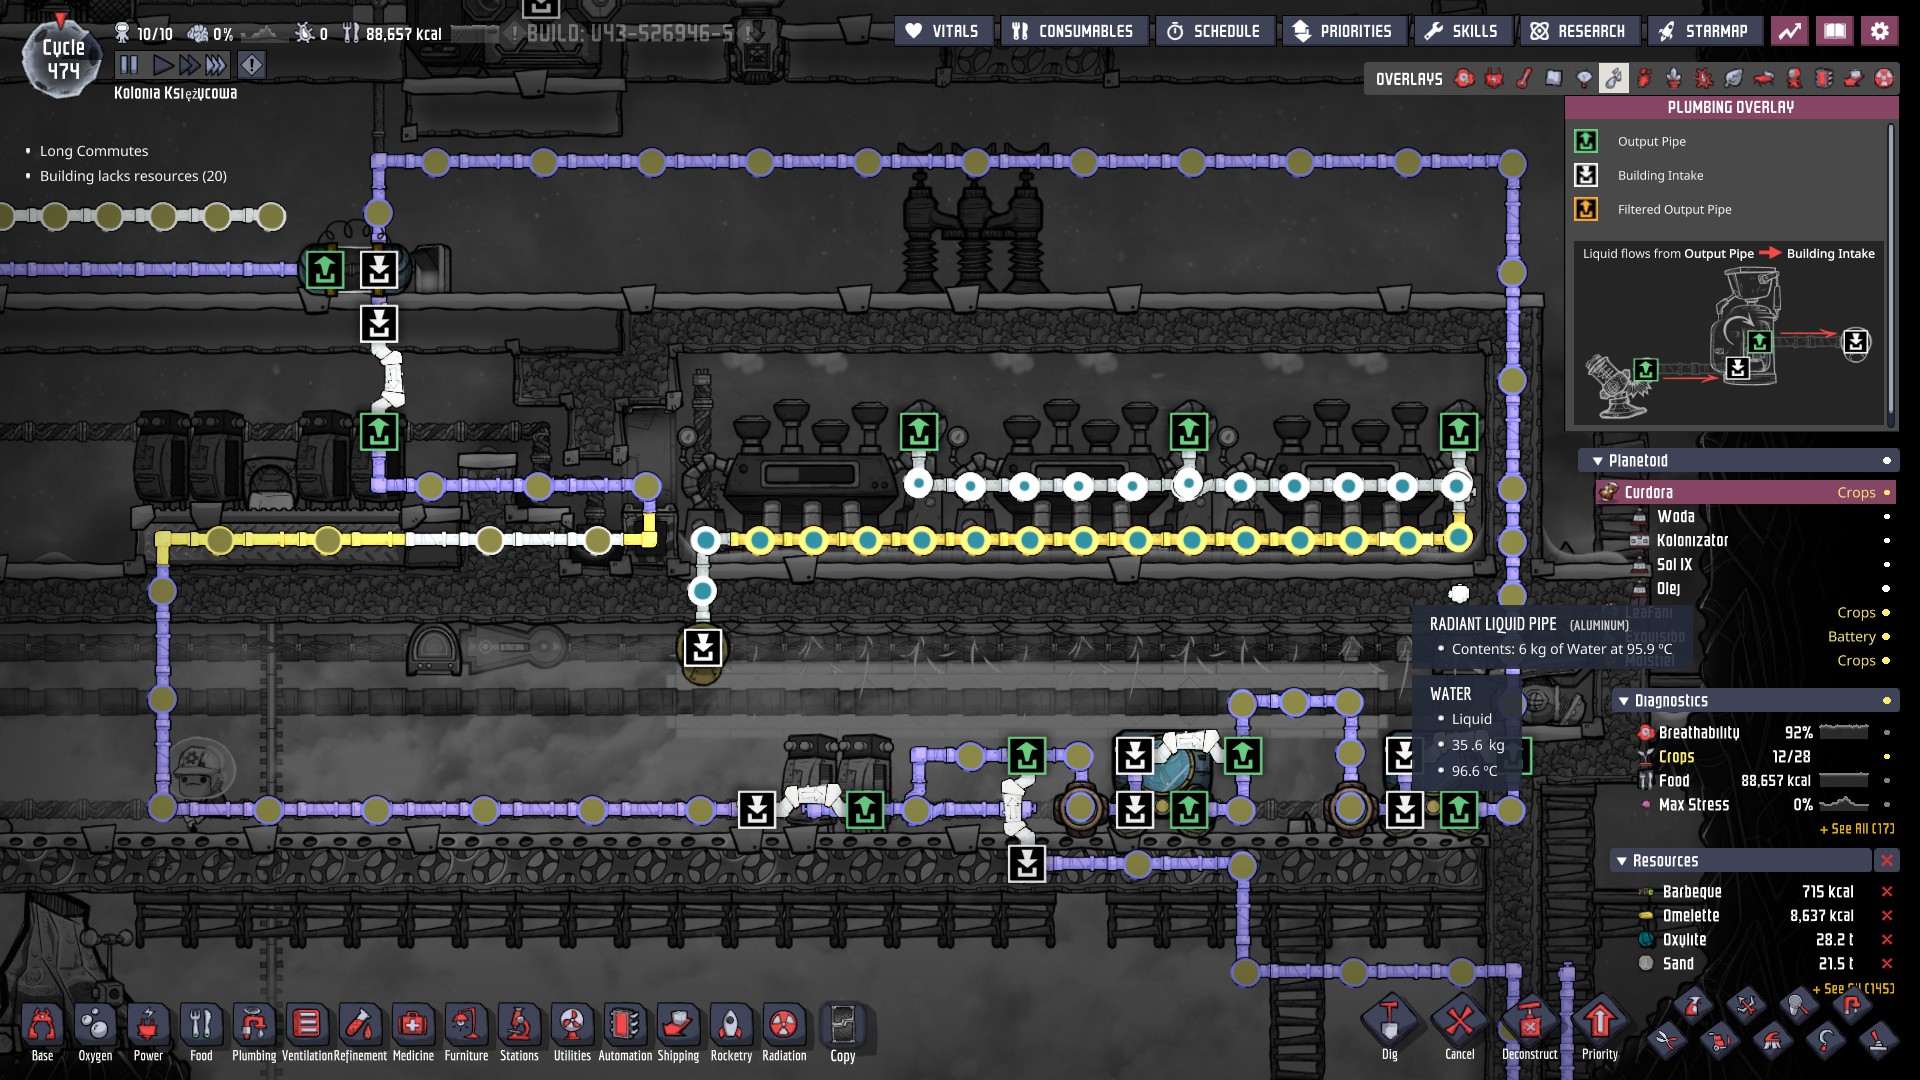Viewport: 1920px width, 1080px height.
Task: Show the Temperature overlay
Action: (1524, 78)
